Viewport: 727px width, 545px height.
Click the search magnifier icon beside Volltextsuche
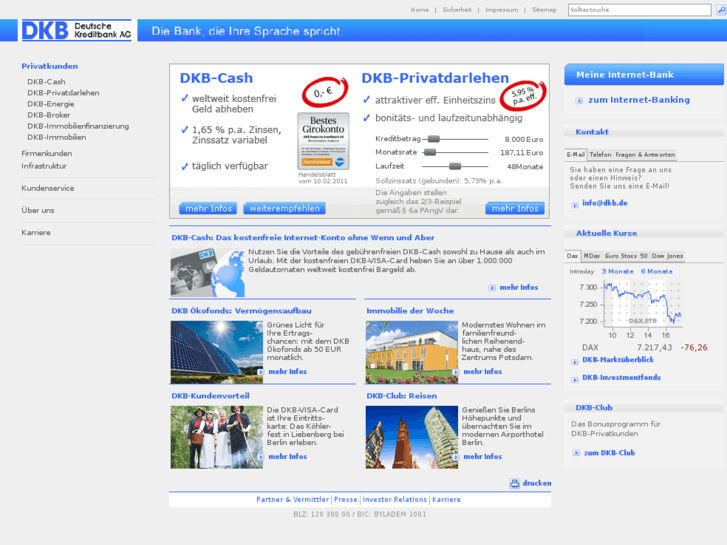tap(721, 10)
